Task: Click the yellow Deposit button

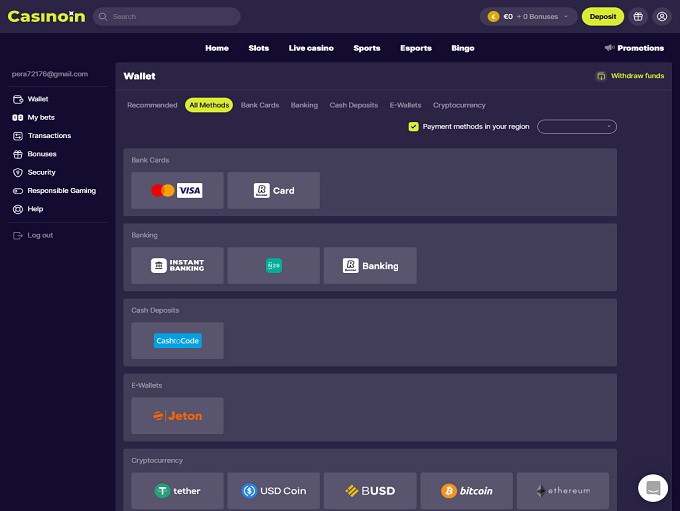Action: [x=603, y=17]
